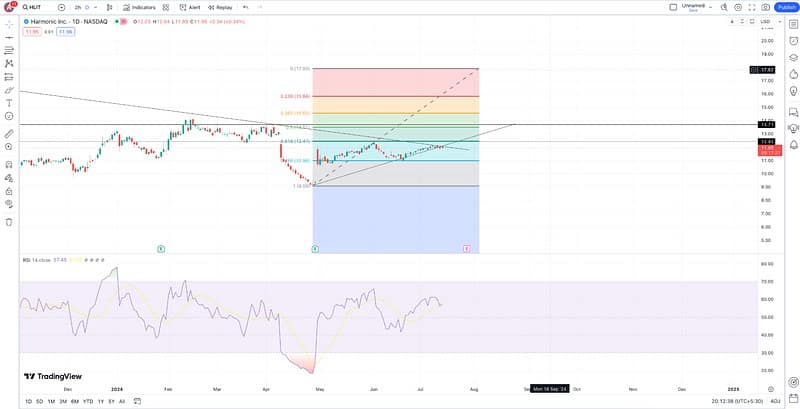Select the brush drawing tool
This screenshot has width=800, height=409.
pos(9,90)
